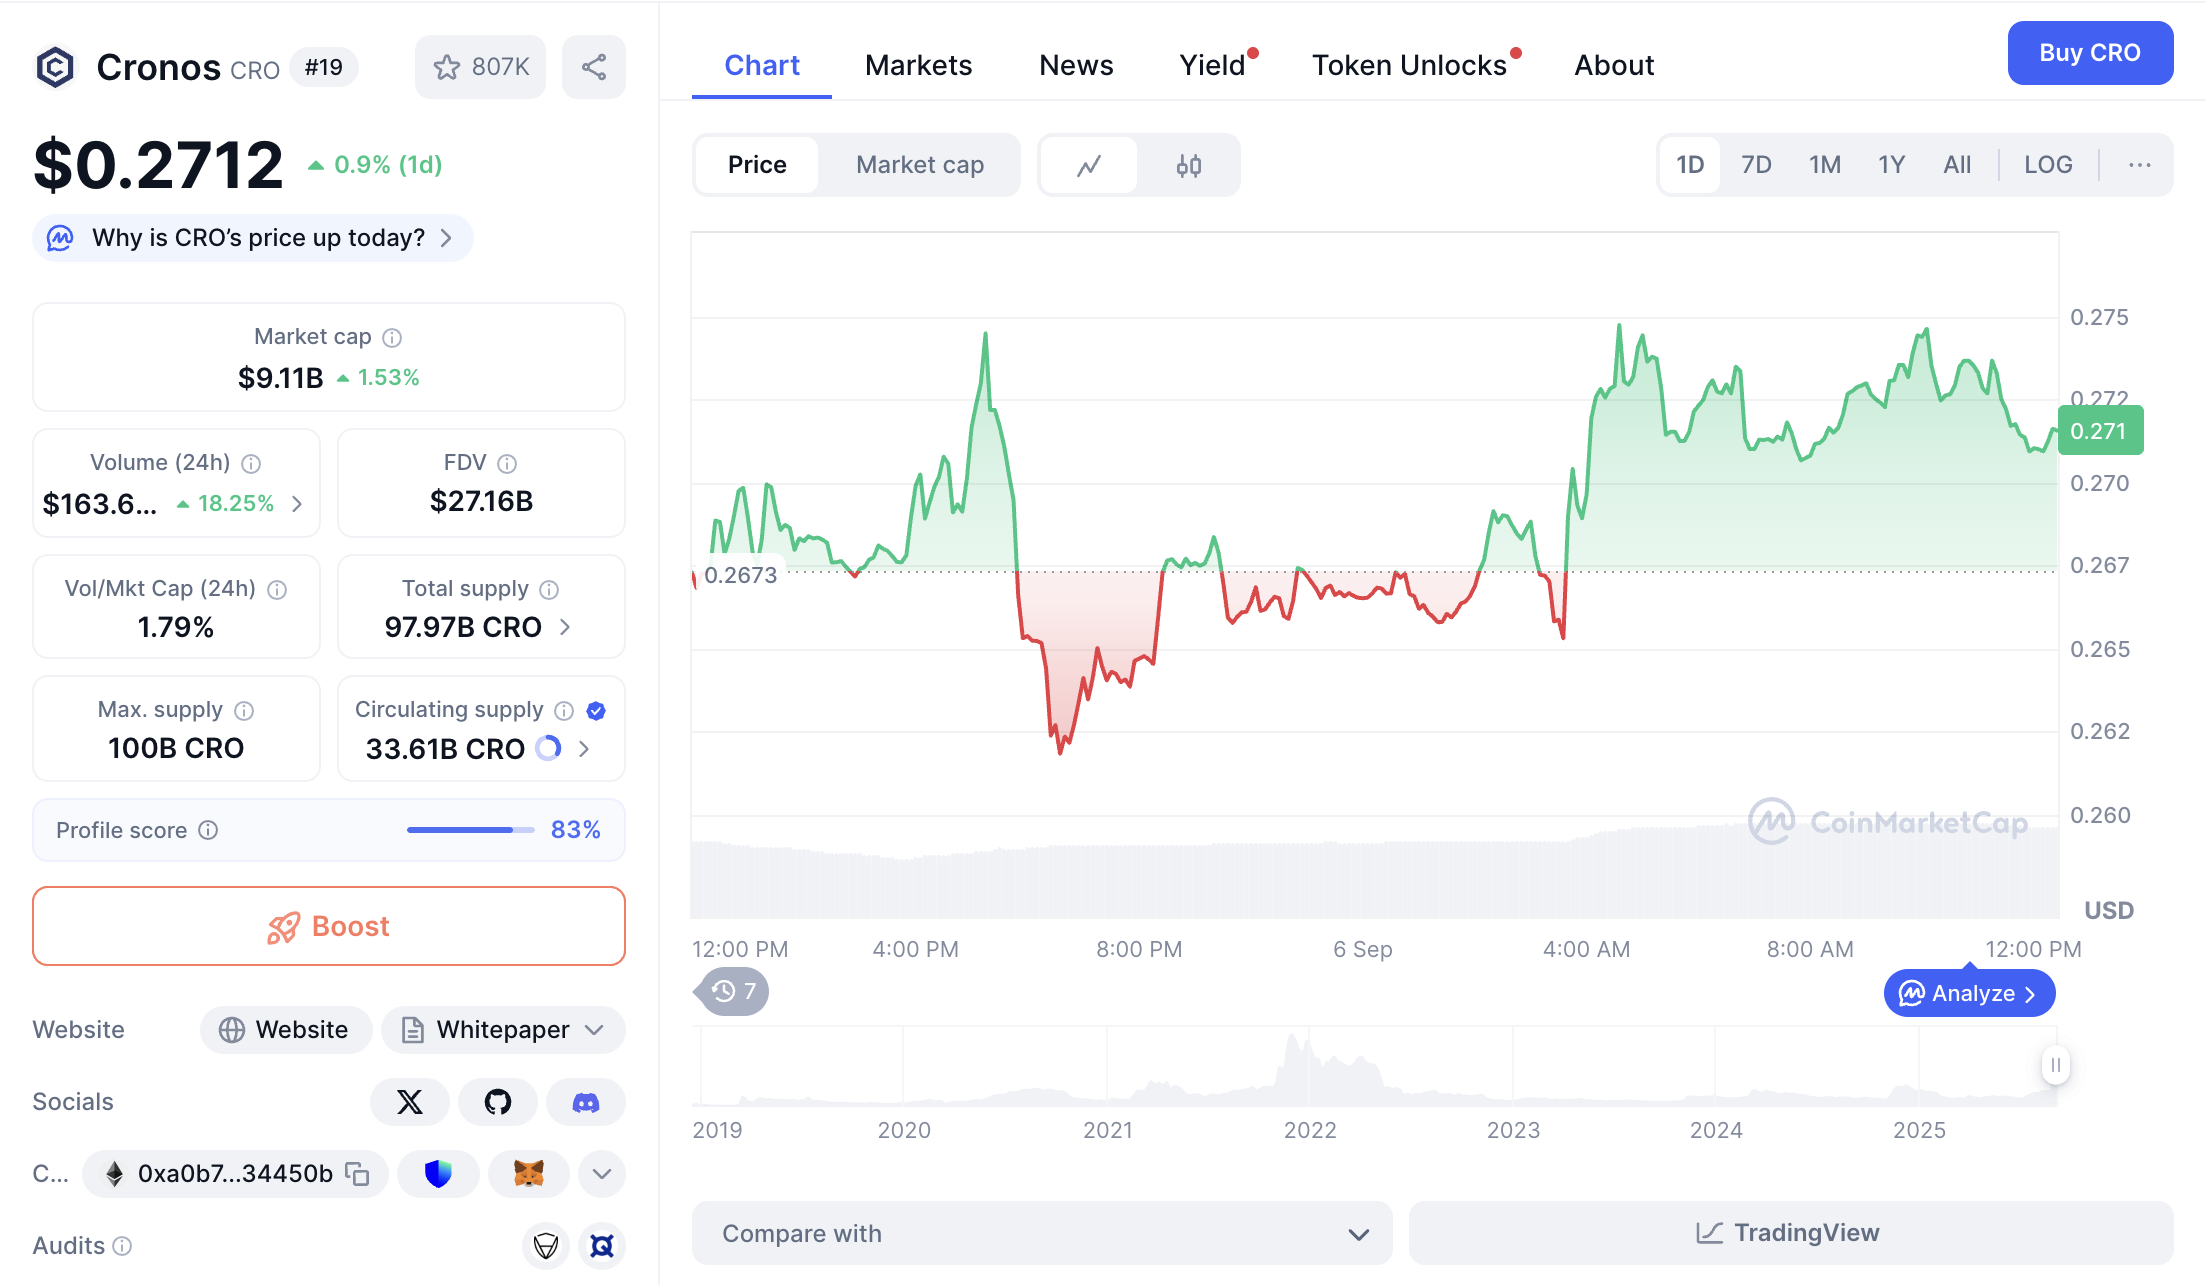The height and width of the screenshot is (1285, 2206).
Task: Expand Circulating supply details chevron
Action: pos(584,748)
